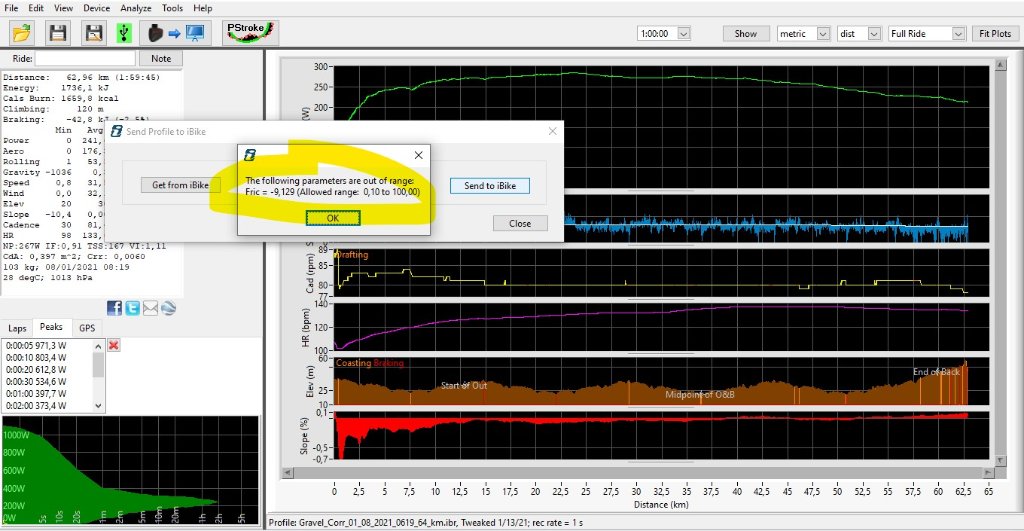The height and width of the screenshot is (531, 1024).
Task: Share the ride via Facebook icon
Action: tap(114, 308)
